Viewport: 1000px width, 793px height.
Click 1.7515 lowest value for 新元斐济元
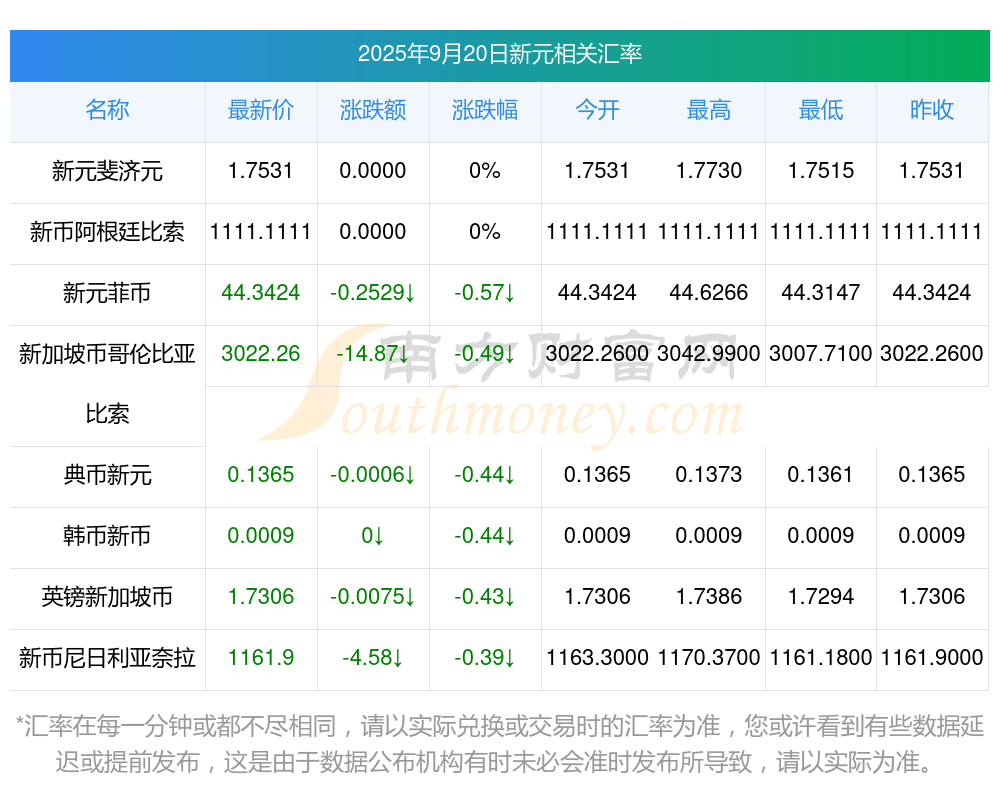point(821,171)
